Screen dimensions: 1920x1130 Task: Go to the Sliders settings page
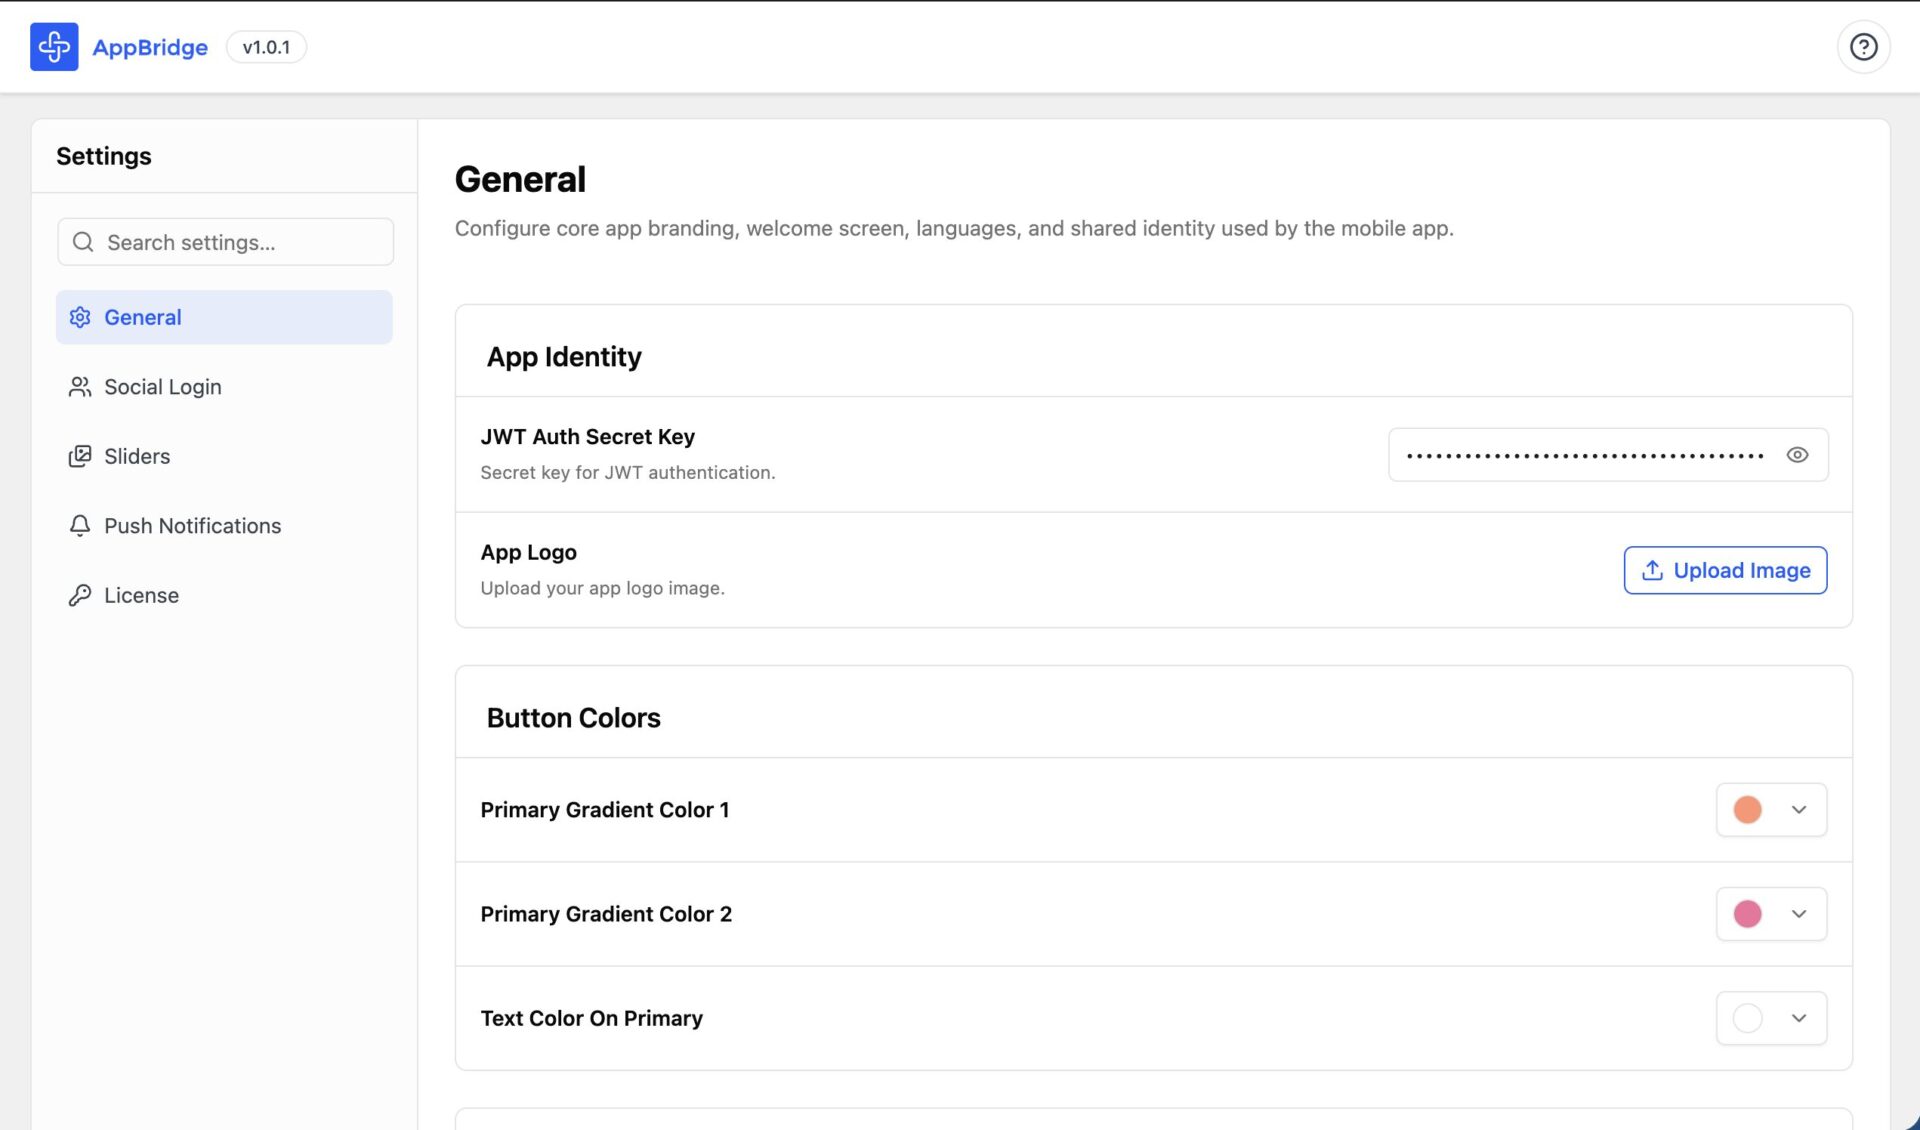click(x=224, y=456)
